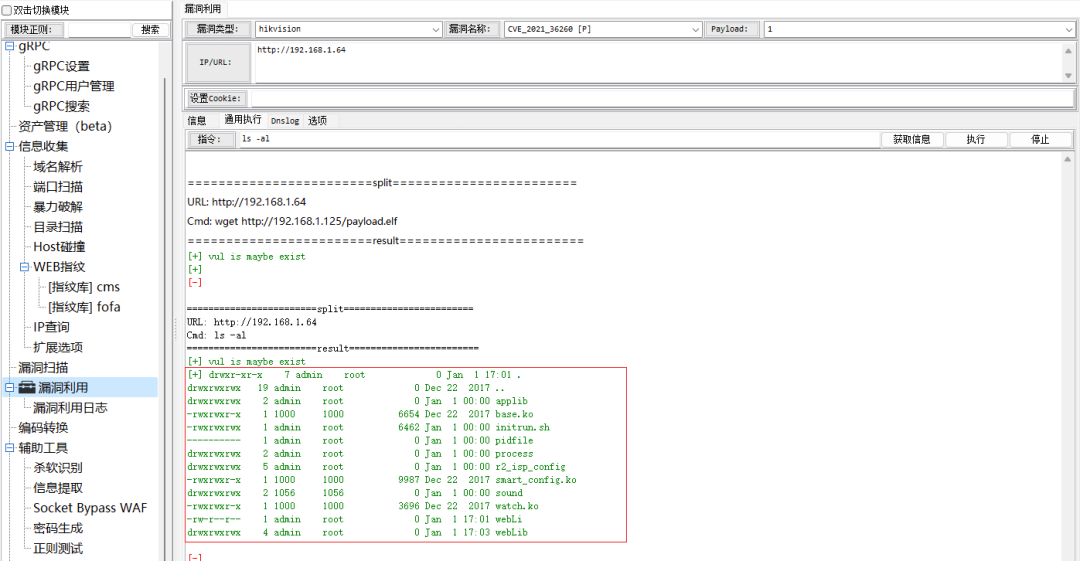Click the 执行 button
The image size is (1080, 561).
pyautogui.click(x=976, y=139)
